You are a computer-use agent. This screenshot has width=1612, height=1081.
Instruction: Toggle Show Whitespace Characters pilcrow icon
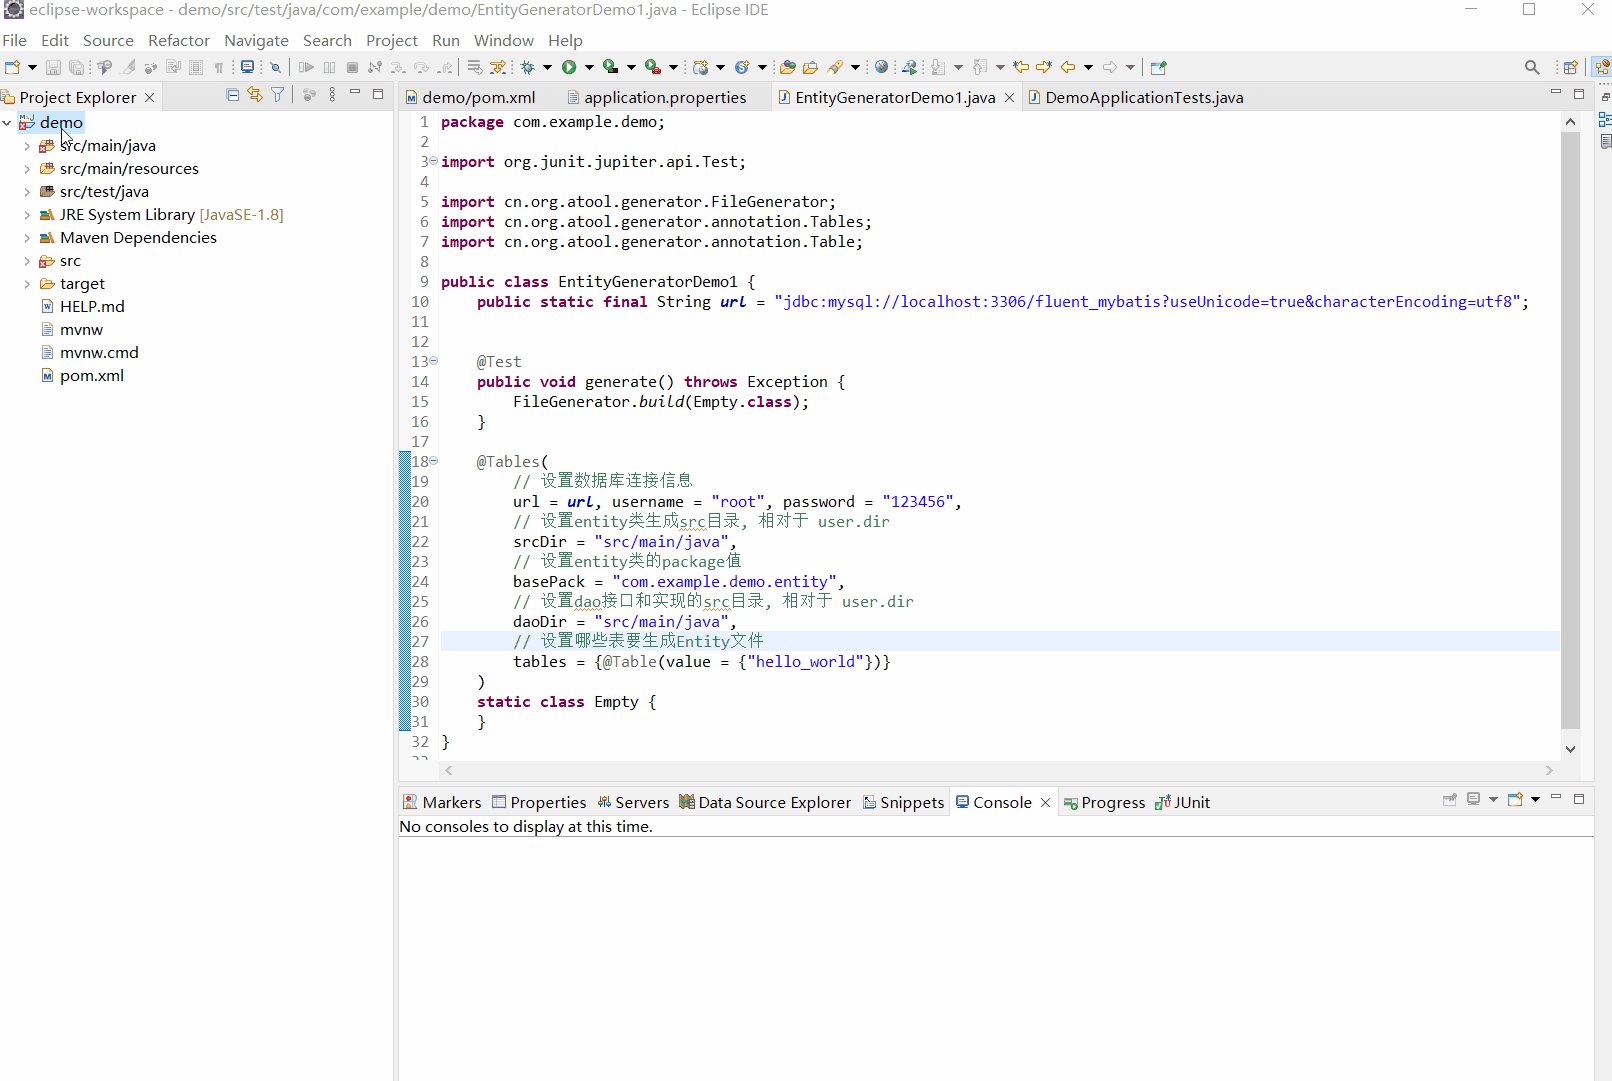[219, 67]
